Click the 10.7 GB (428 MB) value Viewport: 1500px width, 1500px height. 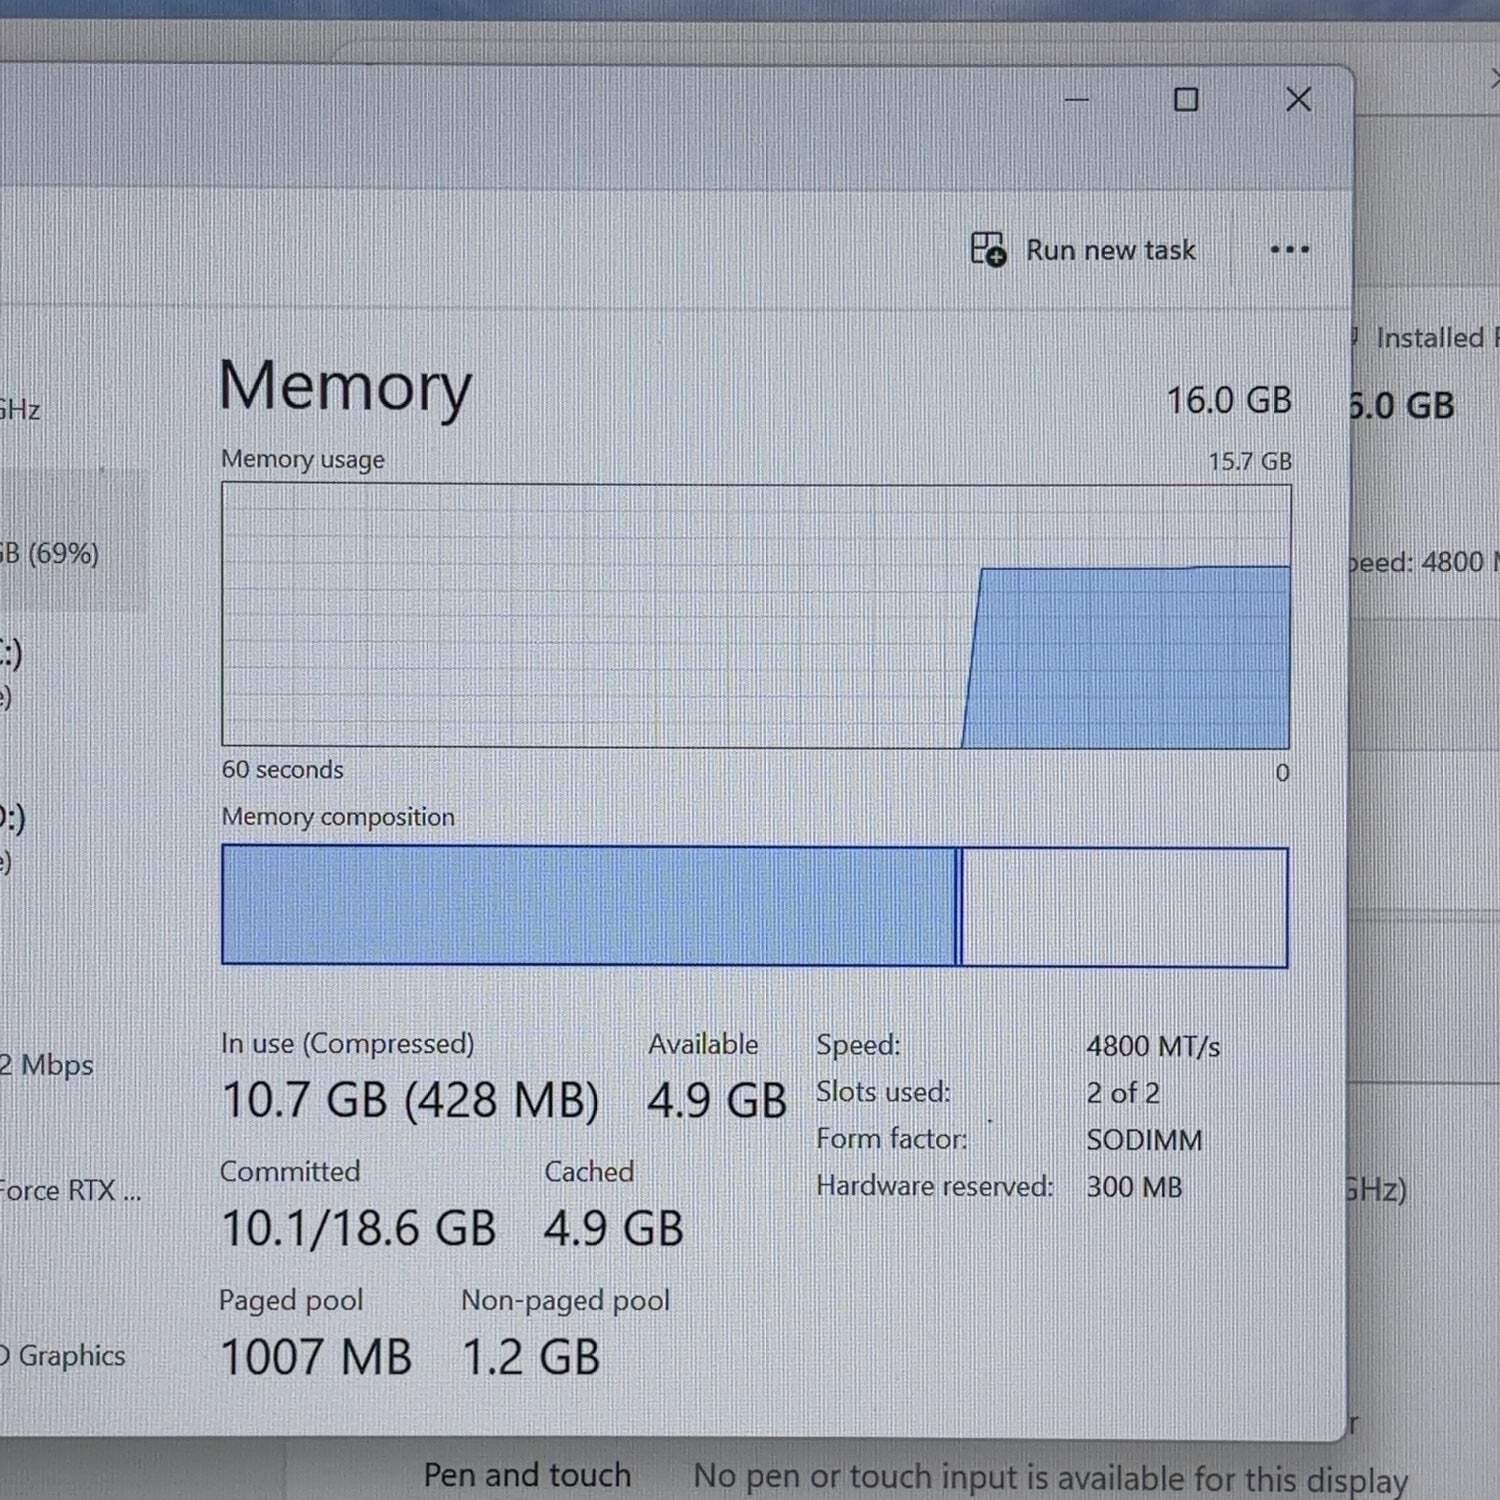pos(410,1100)
